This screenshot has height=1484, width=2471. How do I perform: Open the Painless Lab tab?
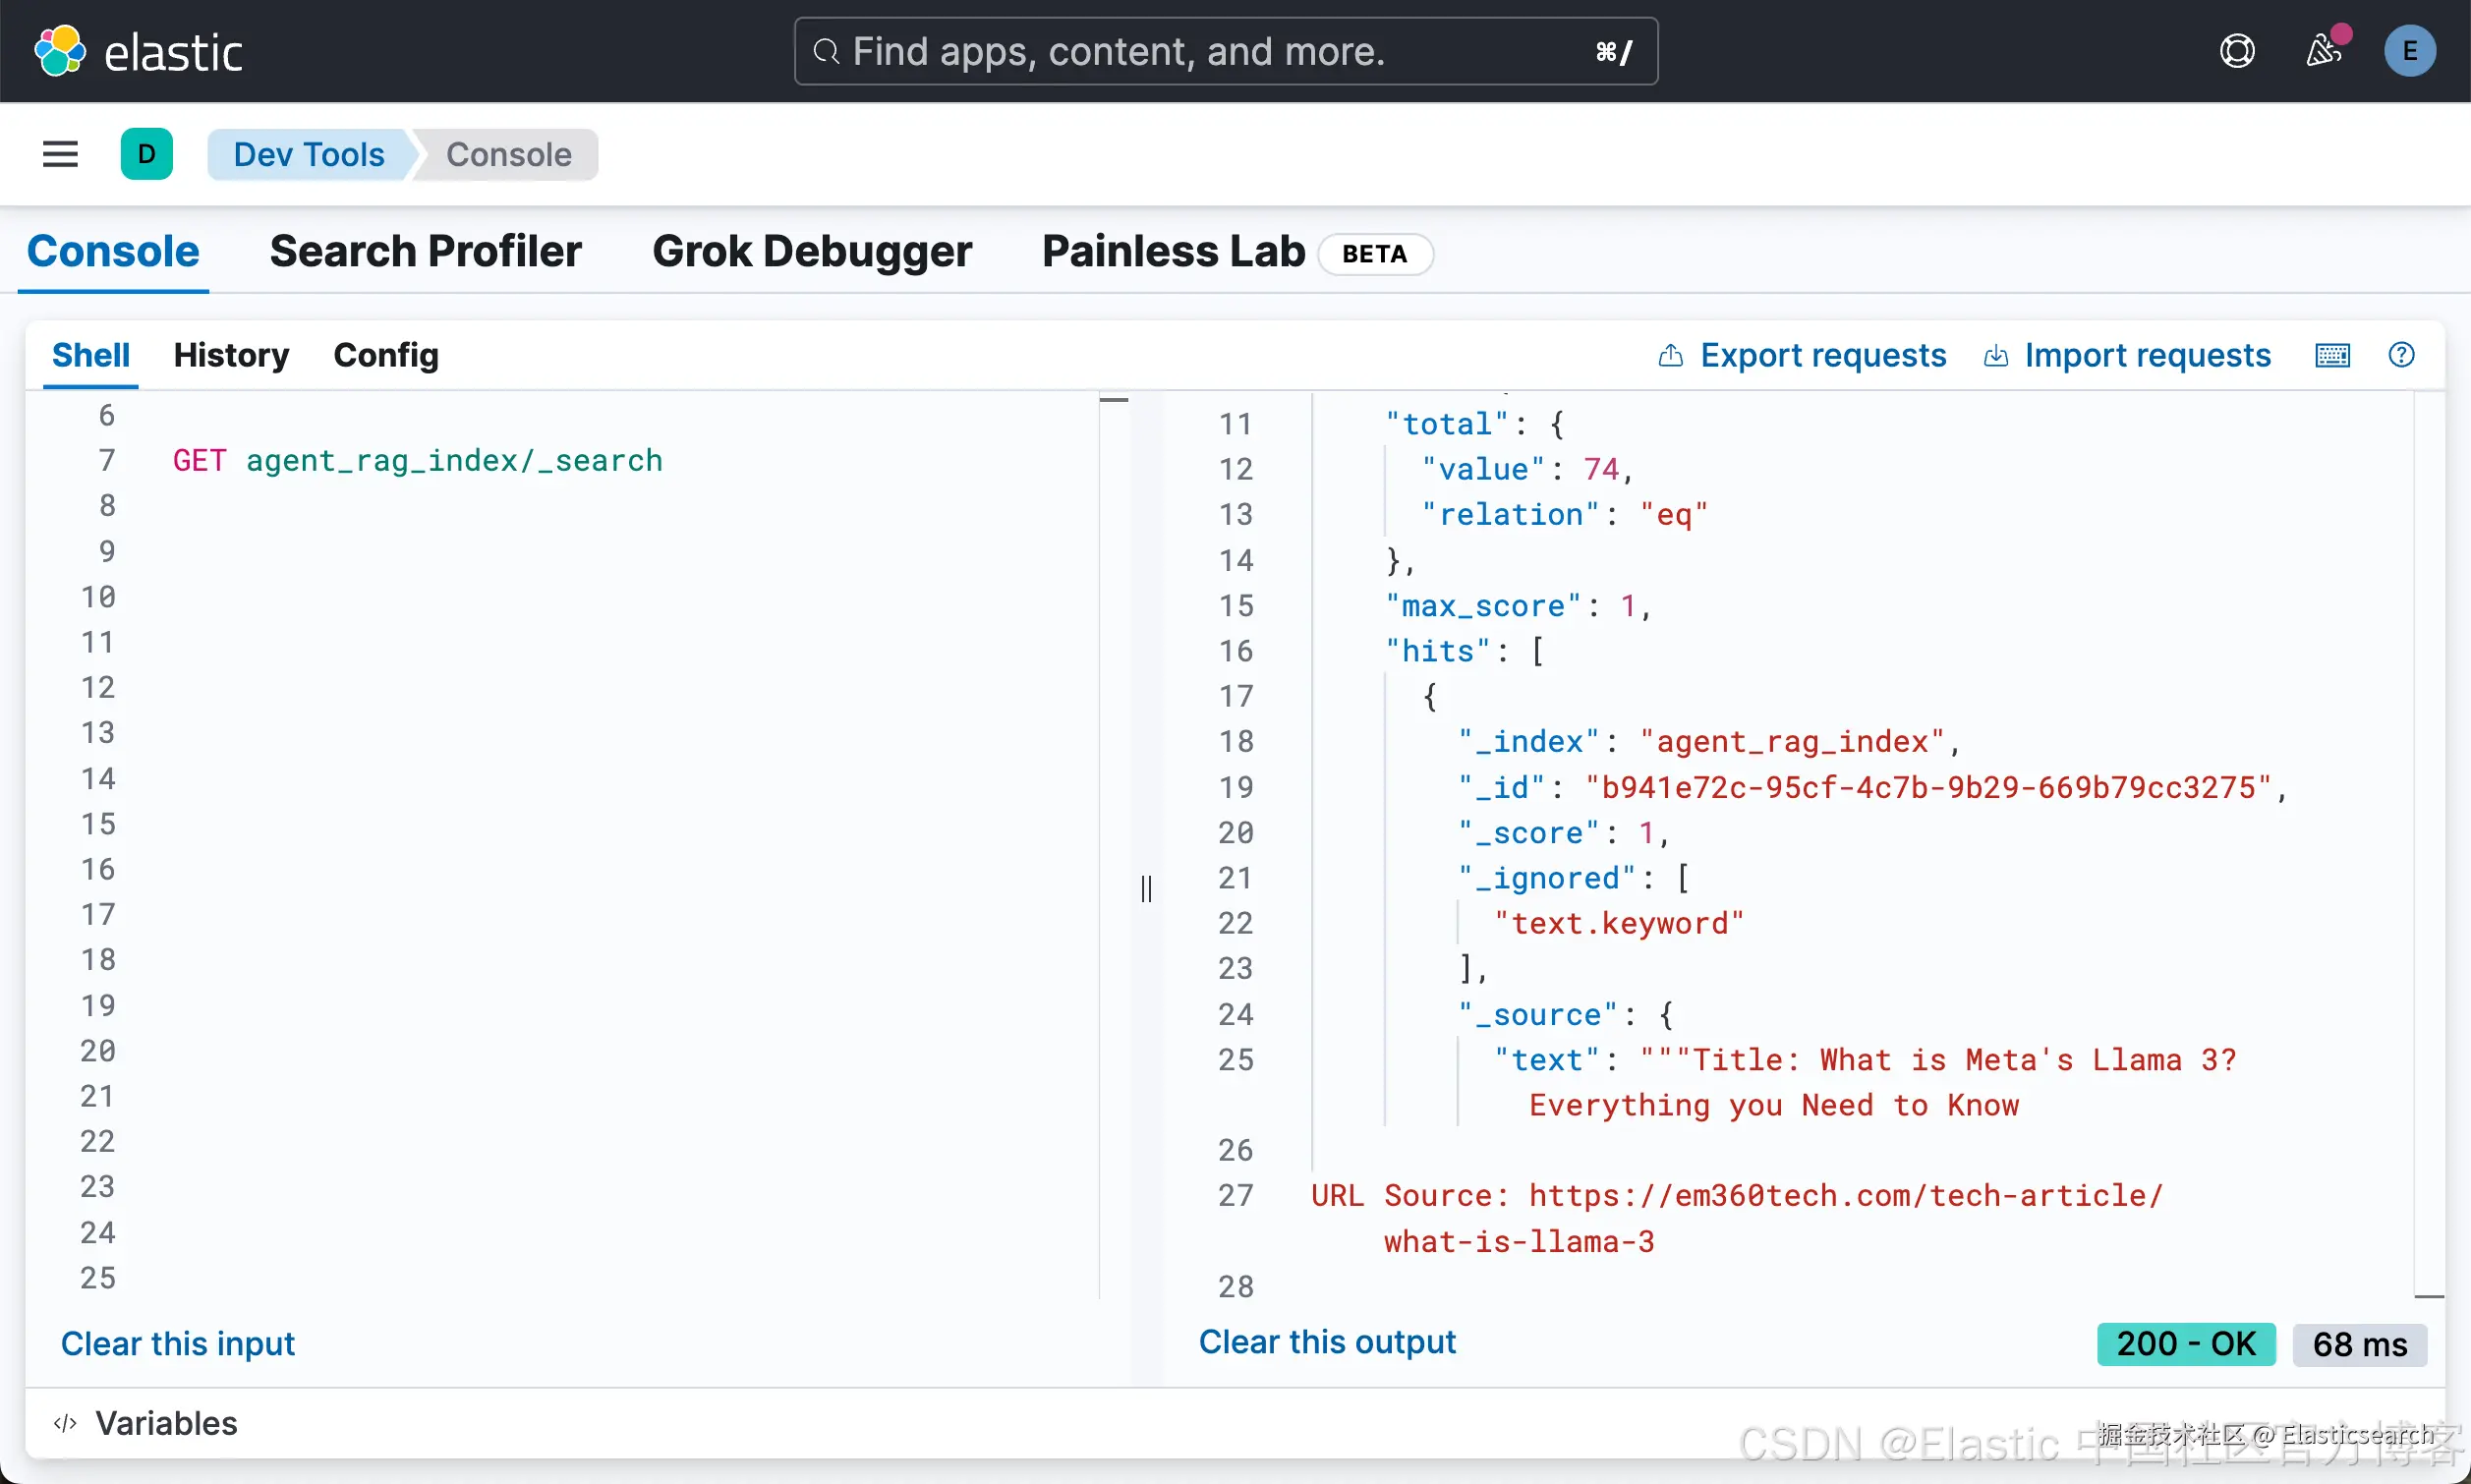(1173, 251)
